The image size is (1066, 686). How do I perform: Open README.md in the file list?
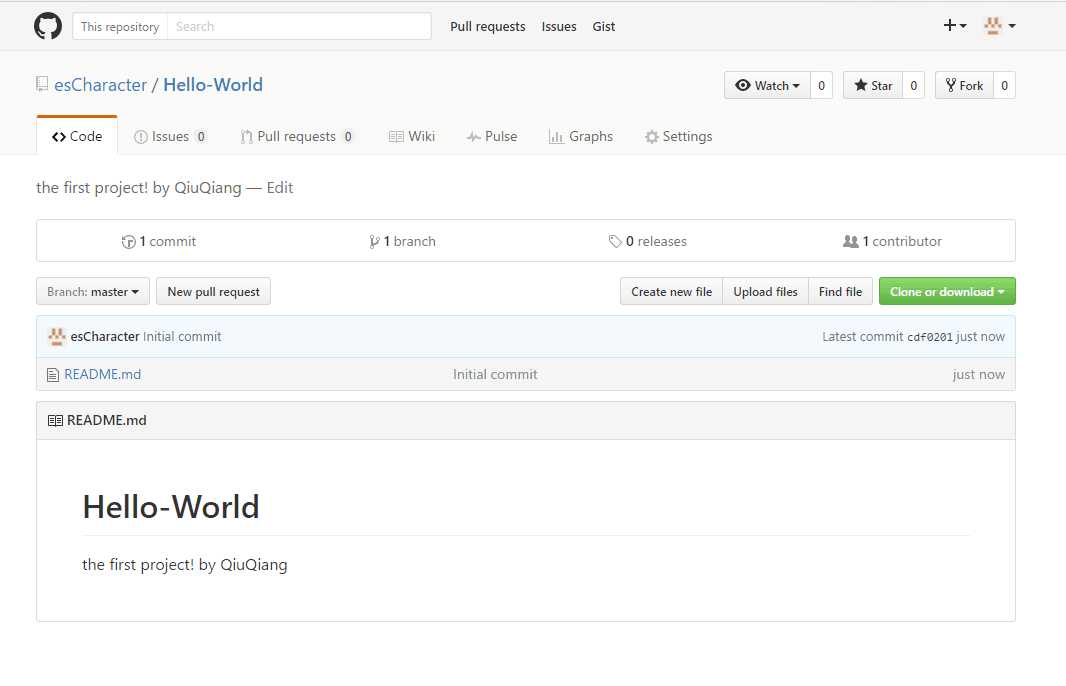click(103, 375)
